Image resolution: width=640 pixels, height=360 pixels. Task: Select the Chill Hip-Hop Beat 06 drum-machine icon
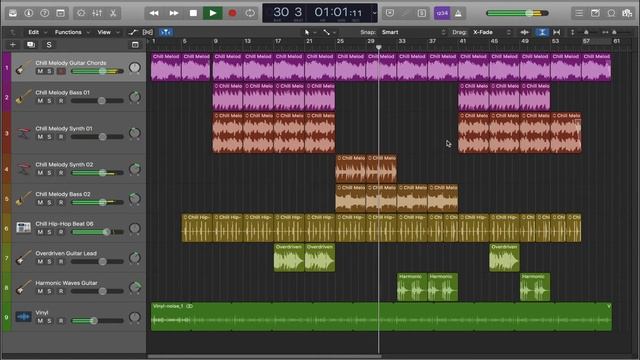tap(23, 227)
